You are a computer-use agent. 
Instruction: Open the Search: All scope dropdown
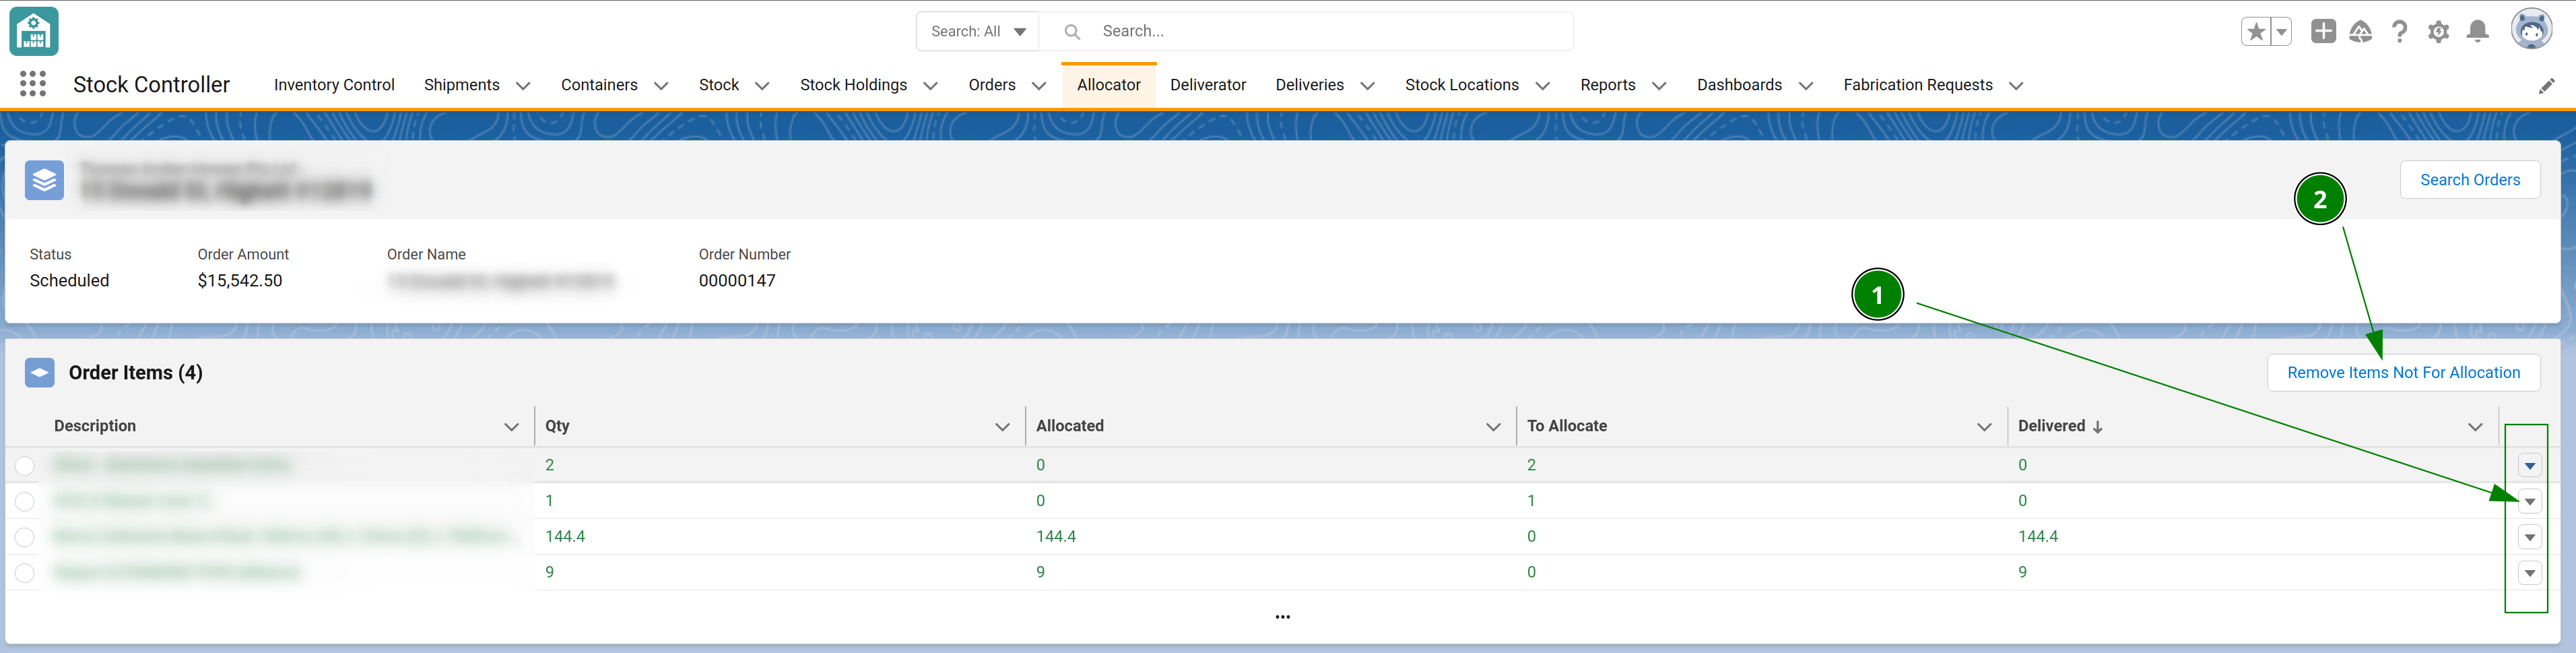click(978, 32)
